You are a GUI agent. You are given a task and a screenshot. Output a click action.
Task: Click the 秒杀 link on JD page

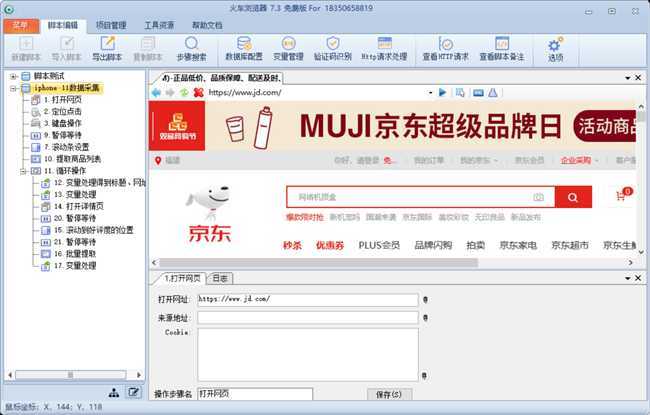(292, 245)
